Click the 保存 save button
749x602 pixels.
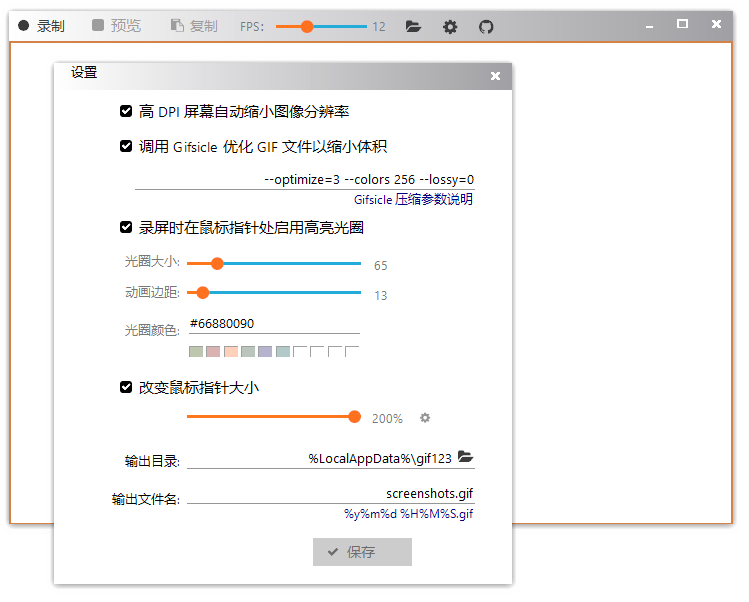[x=362, y=552]
